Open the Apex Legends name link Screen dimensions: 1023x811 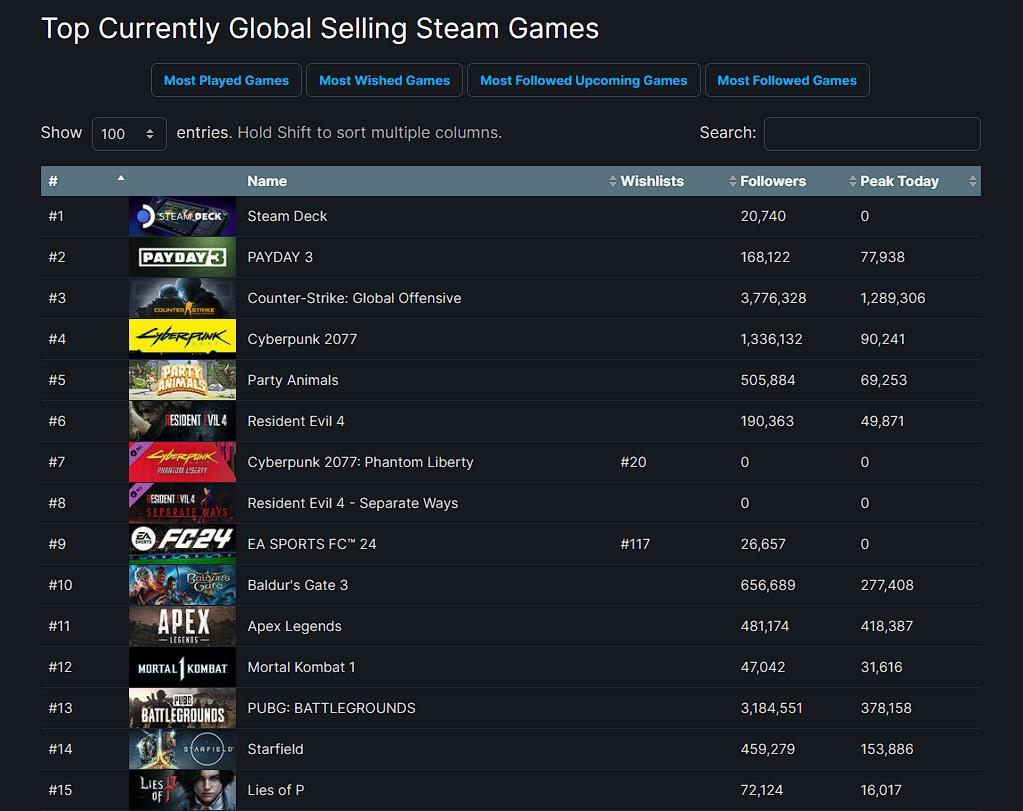point(294,626)
